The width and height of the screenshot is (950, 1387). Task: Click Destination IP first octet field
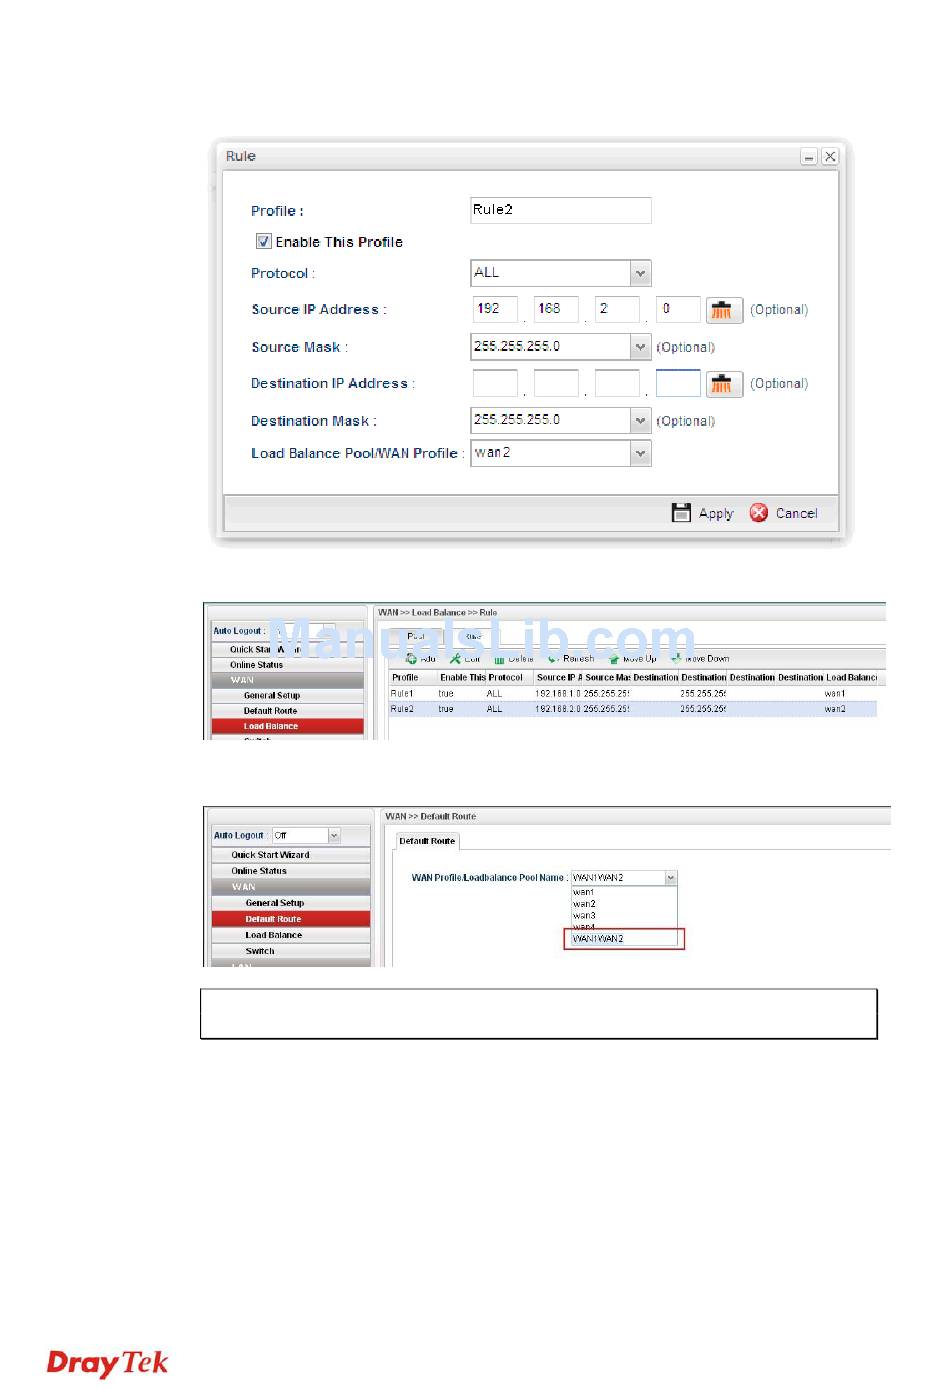(495, 383)
